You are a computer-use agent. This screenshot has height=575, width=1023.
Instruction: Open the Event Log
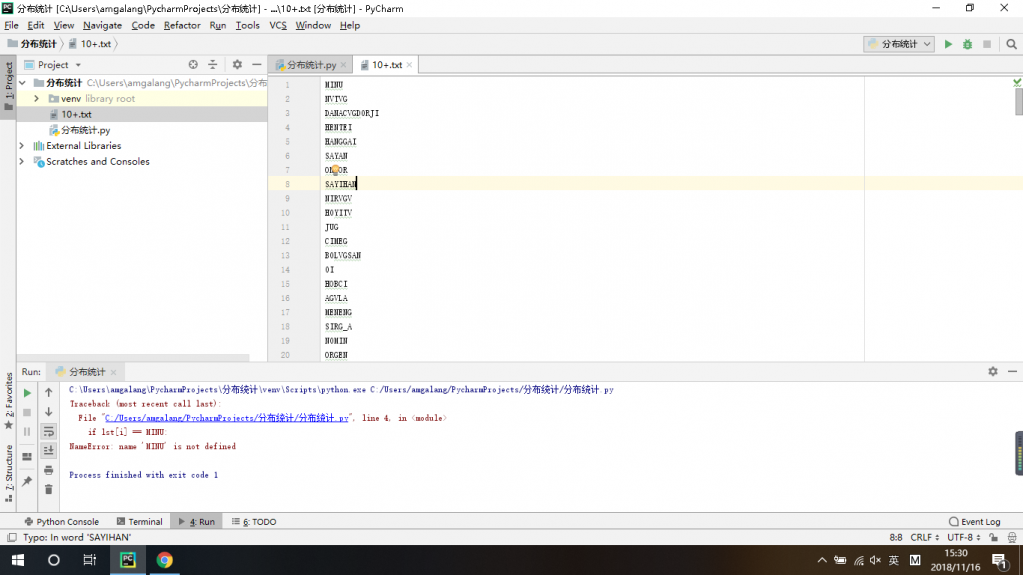975,521
